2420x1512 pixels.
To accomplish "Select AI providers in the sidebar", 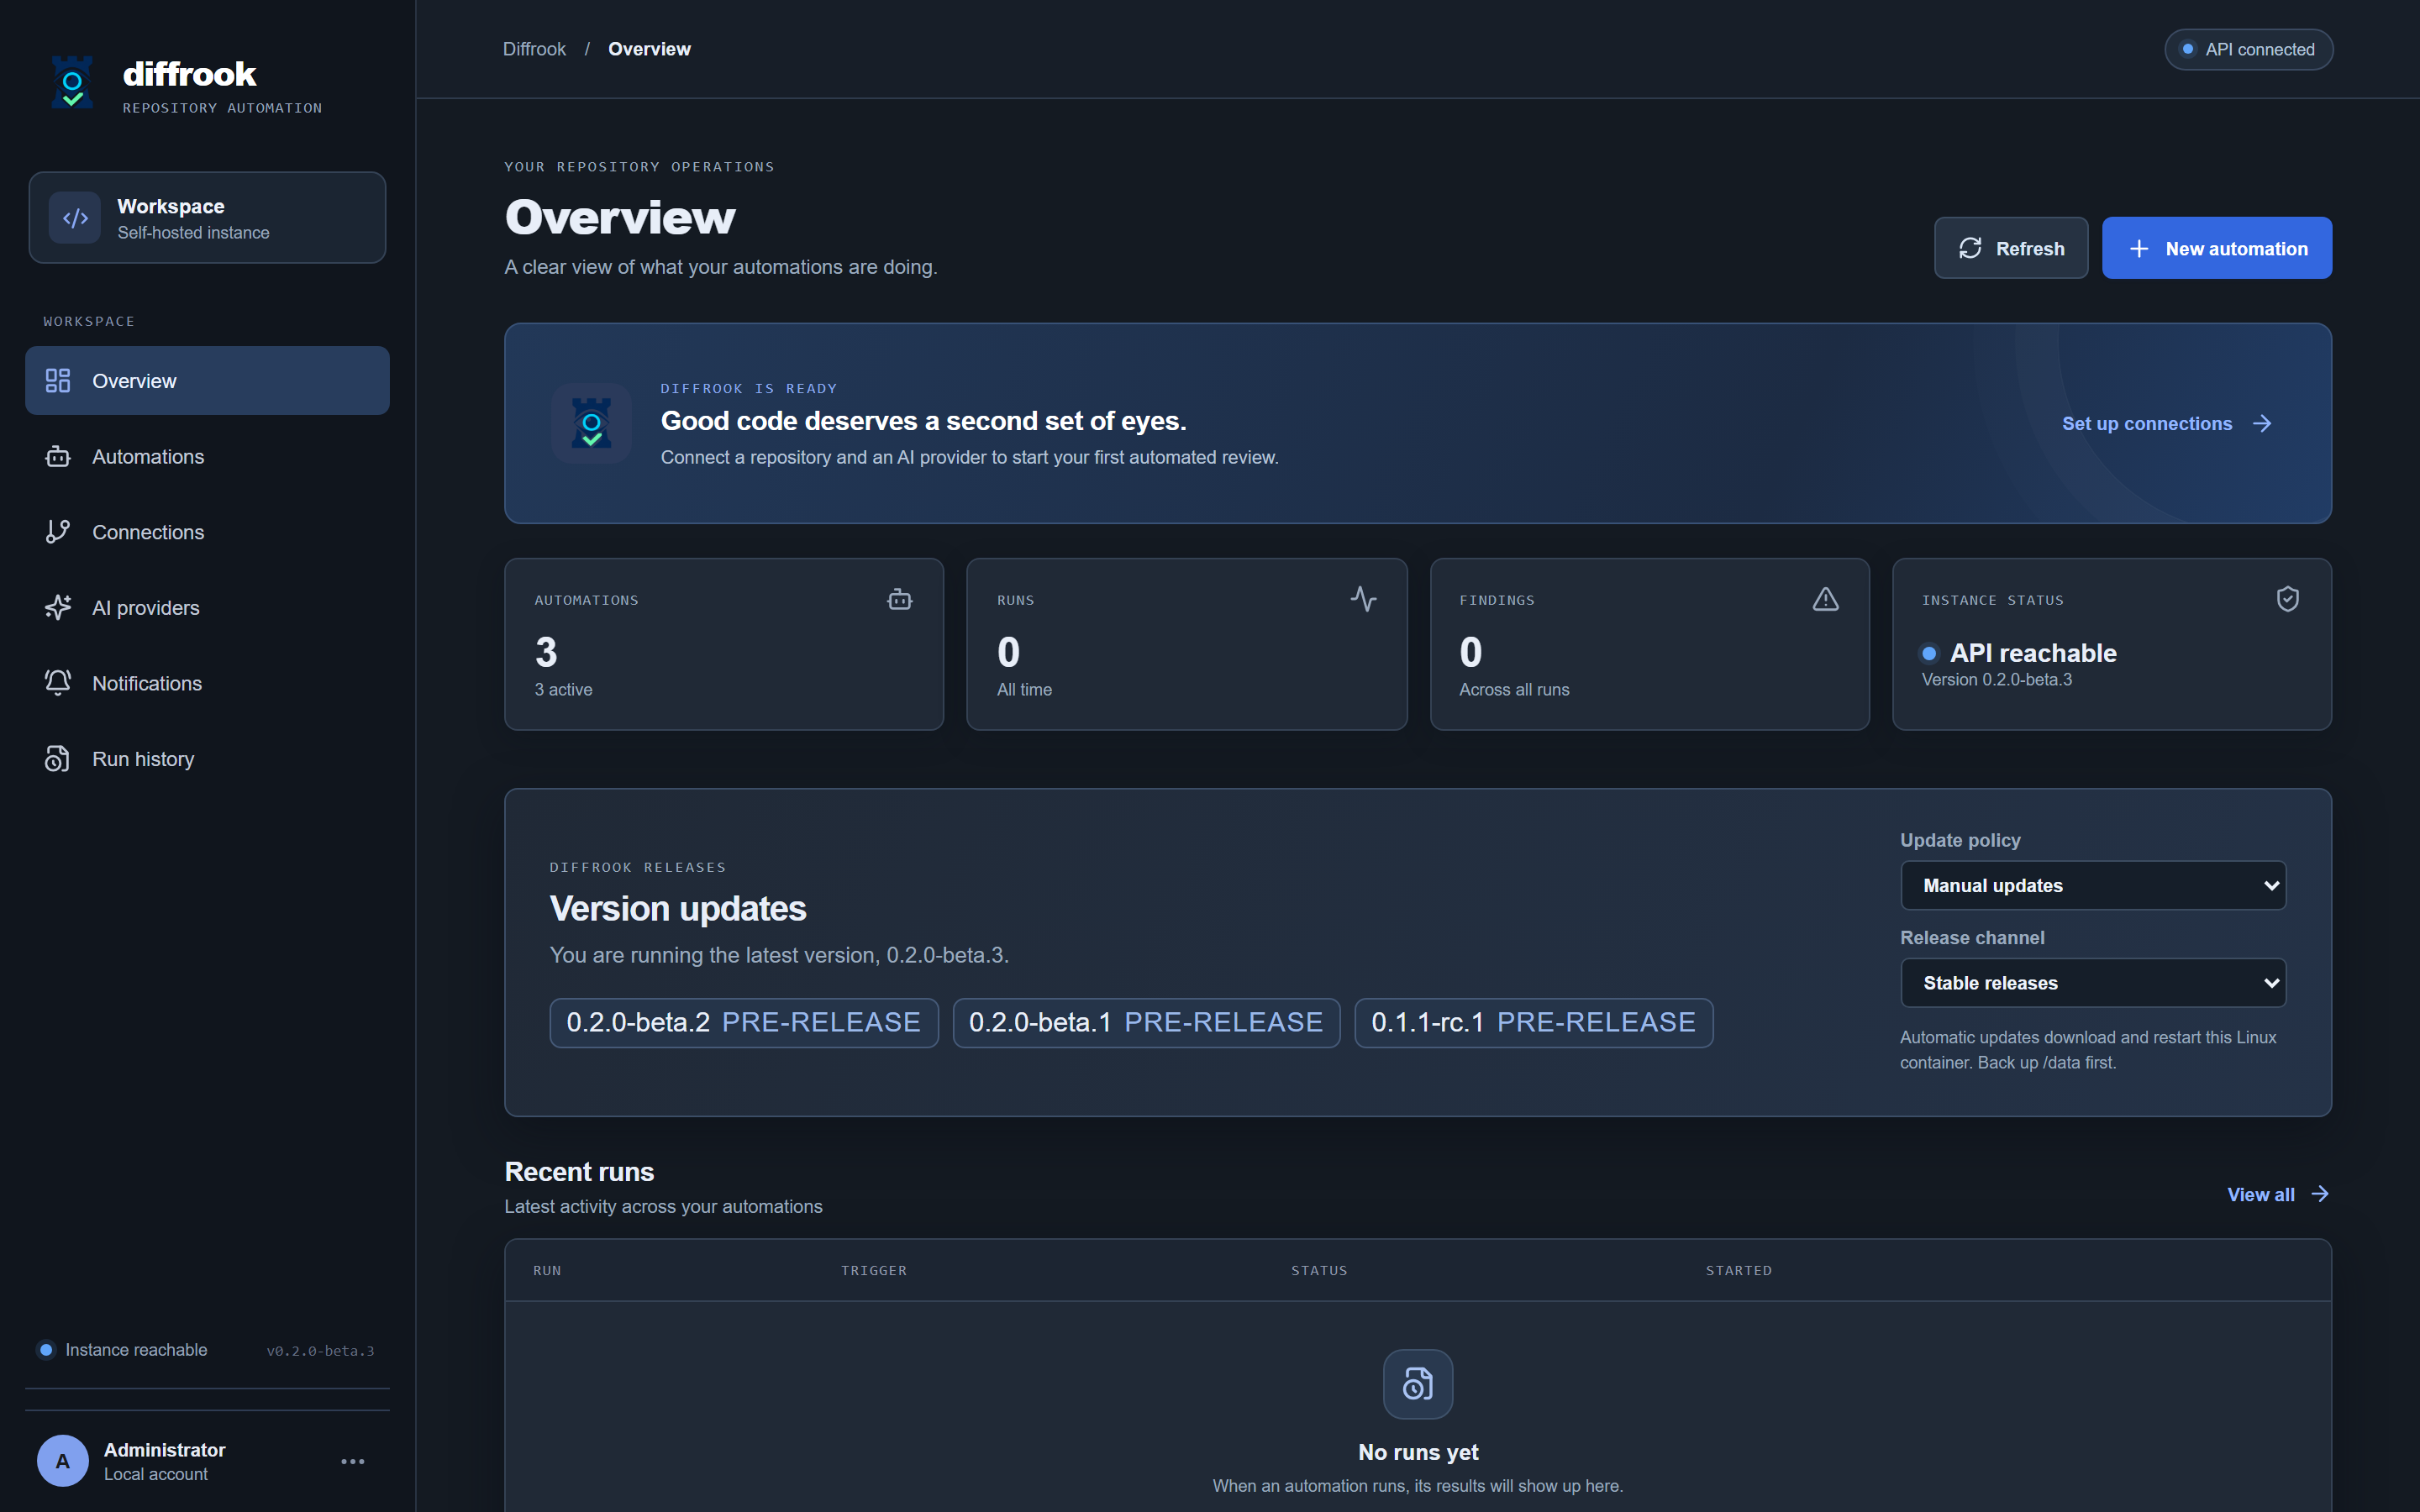I will coord(207,608).
